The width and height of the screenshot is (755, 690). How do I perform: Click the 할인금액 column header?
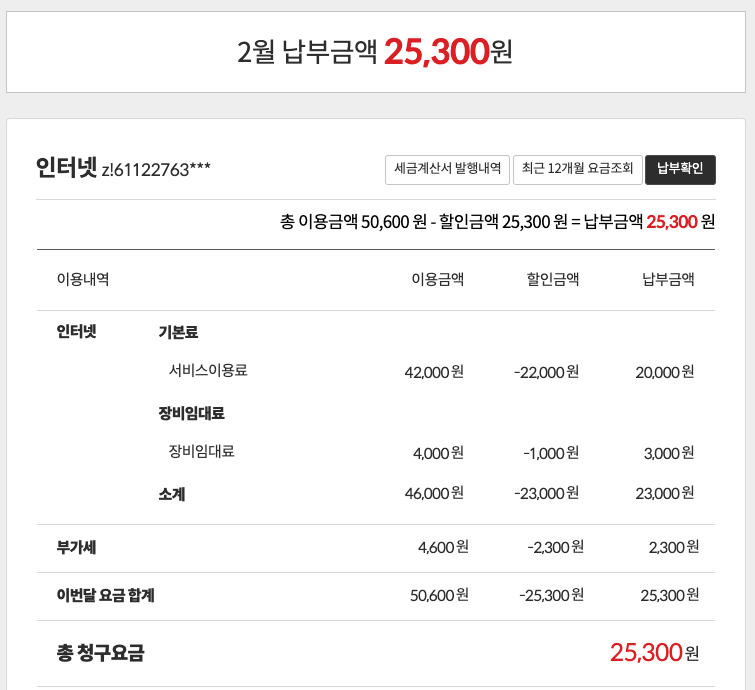click(x=553, y=280)
